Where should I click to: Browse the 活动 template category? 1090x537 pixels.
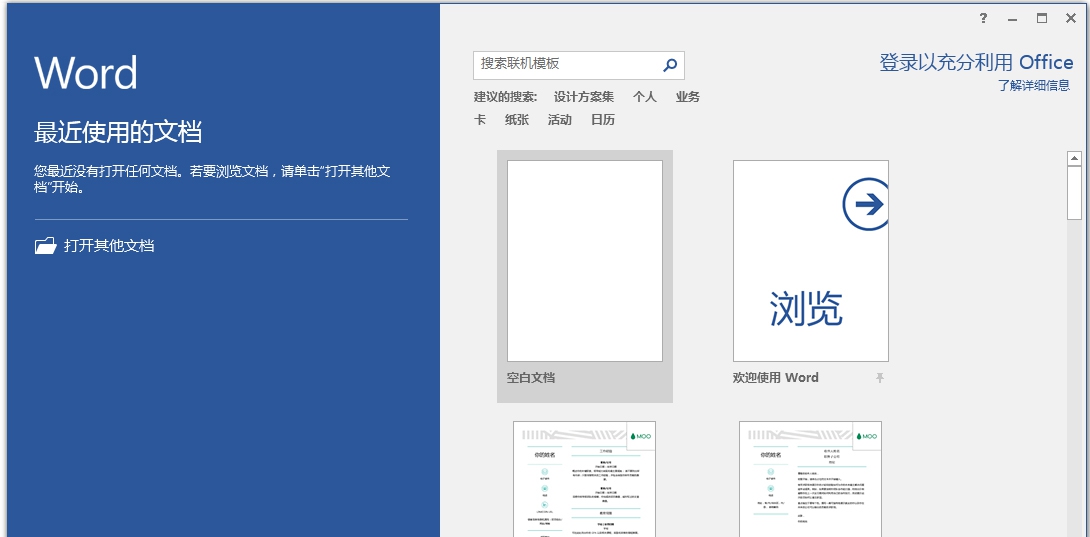560,120
